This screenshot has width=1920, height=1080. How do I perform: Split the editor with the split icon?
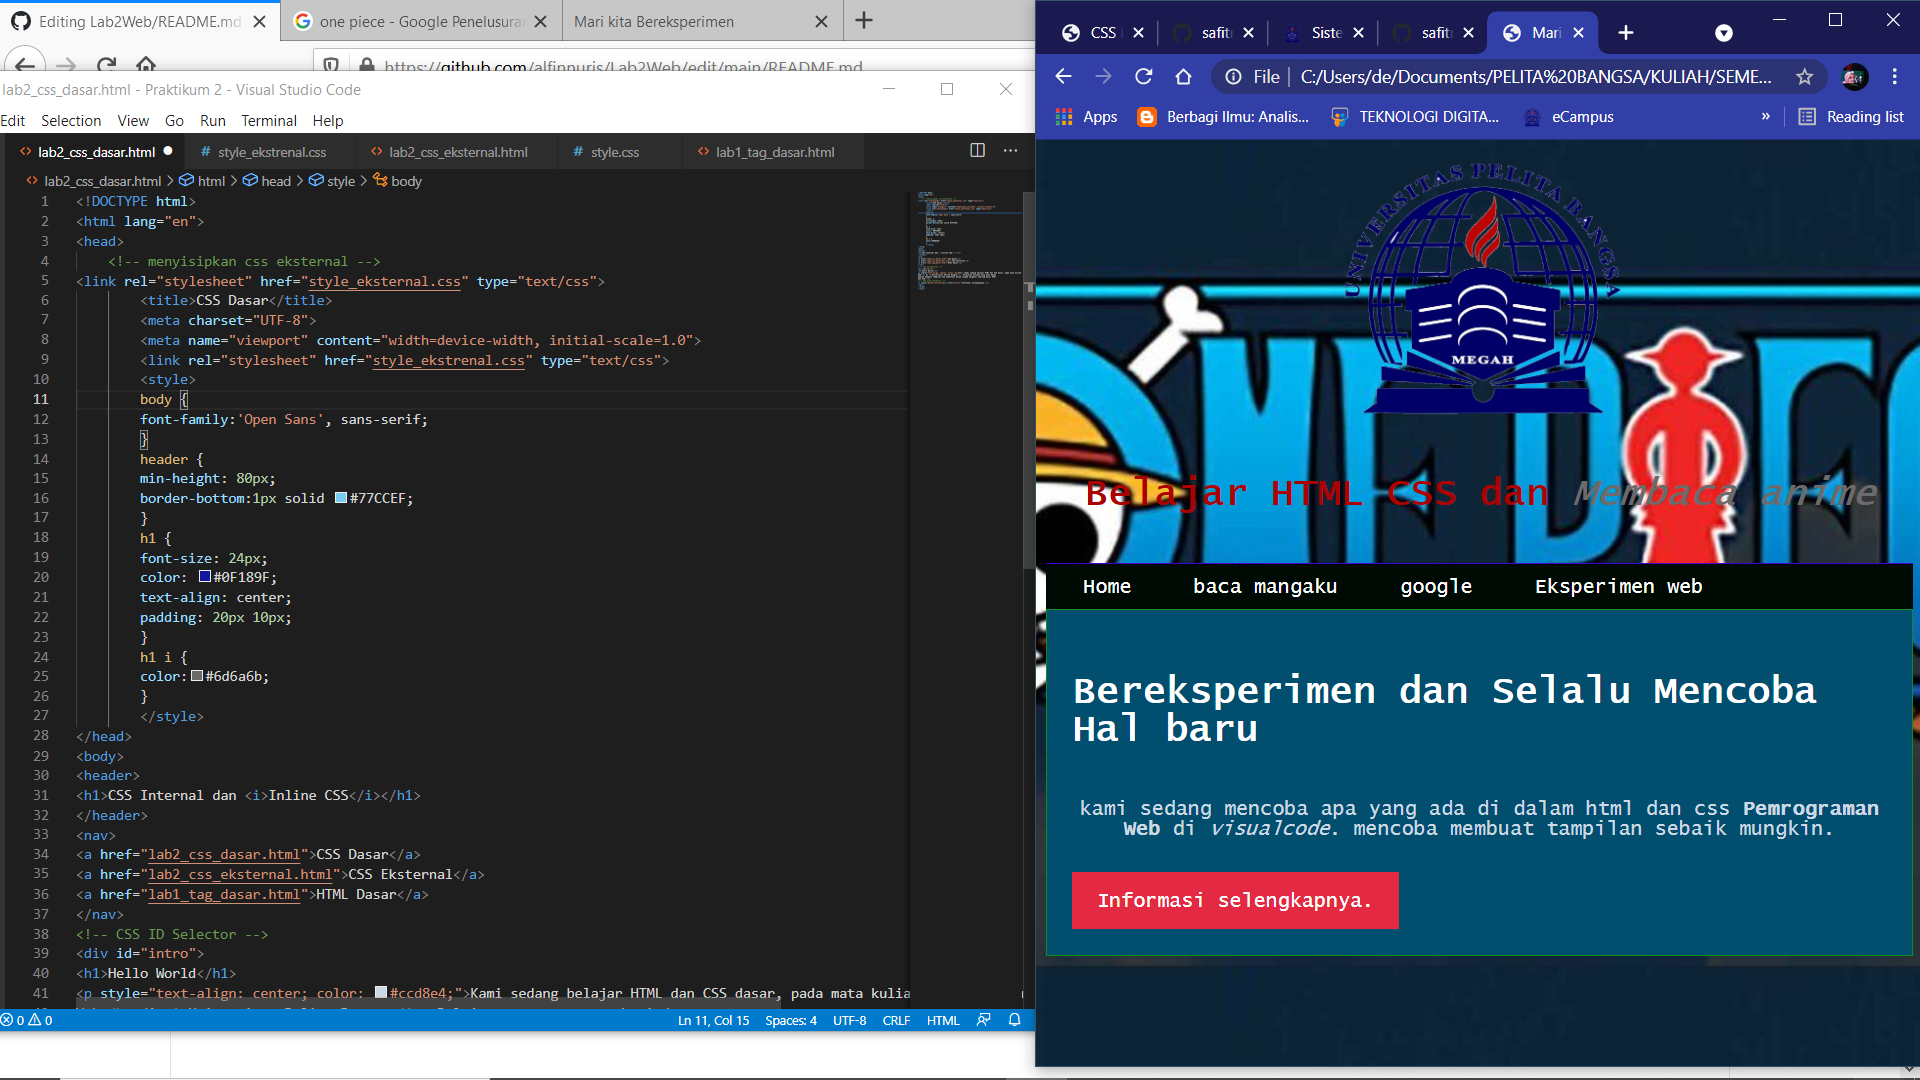coord(976,151)
